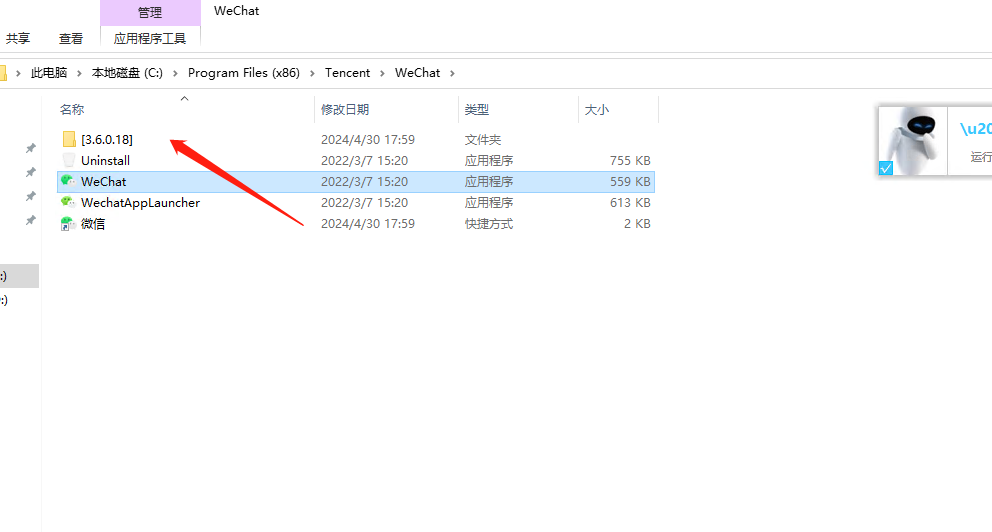Click the bottom pin icon in the sidebar
The height and width of the screenshot is (532, 992).
[x=30, y=220]
